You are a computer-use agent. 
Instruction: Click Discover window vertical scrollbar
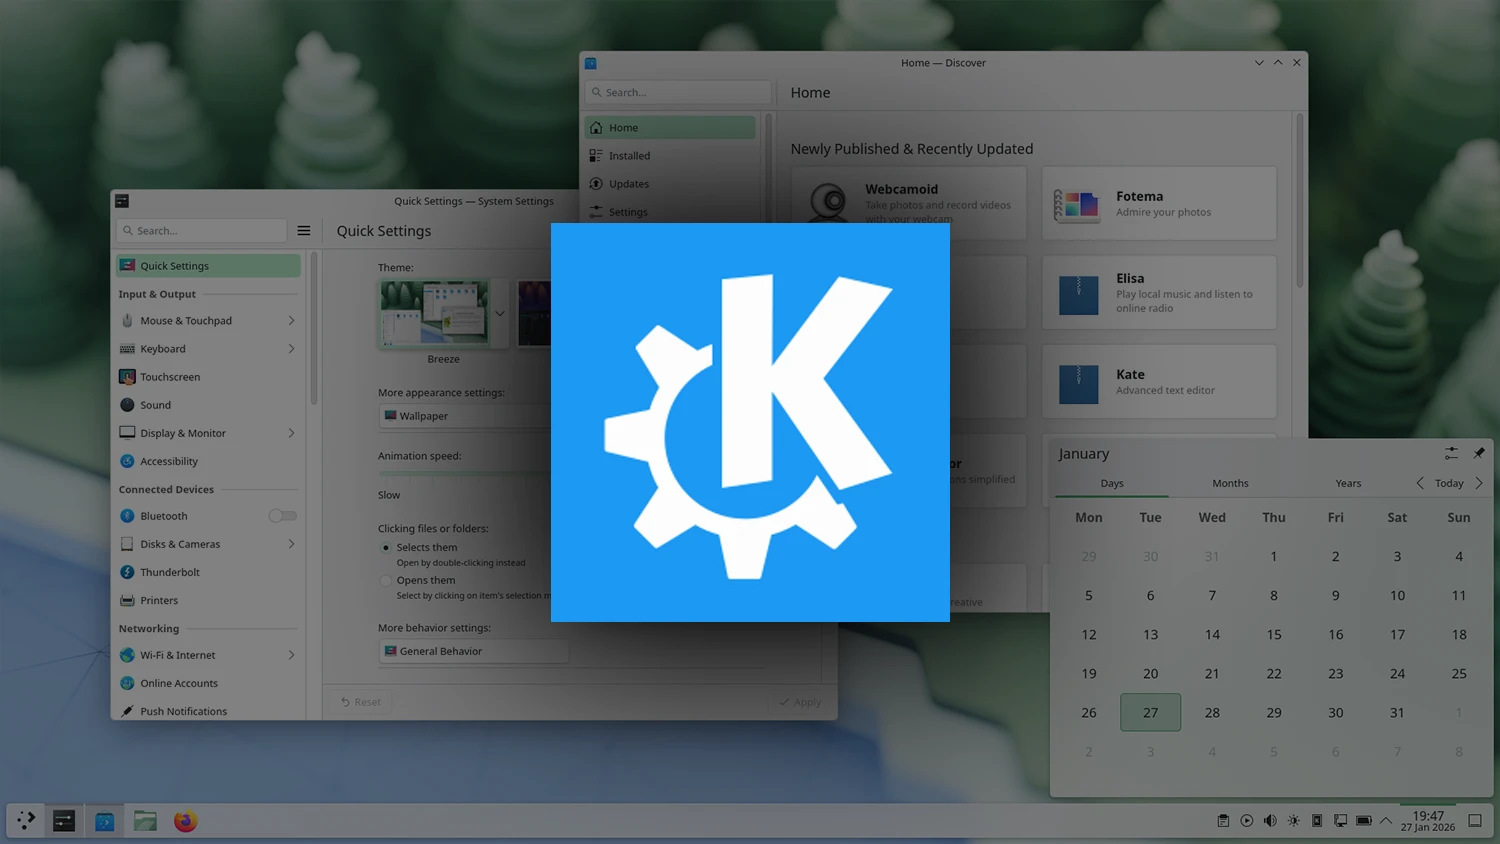[x=1300, y=200]
